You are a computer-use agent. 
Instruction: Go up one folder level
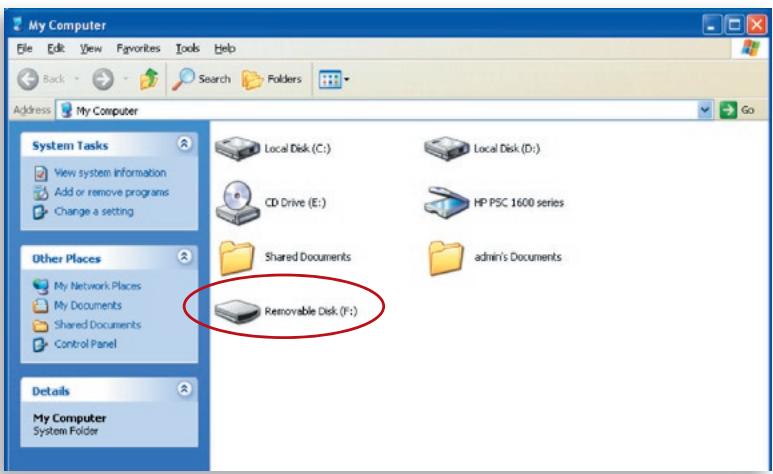(149, 79)
